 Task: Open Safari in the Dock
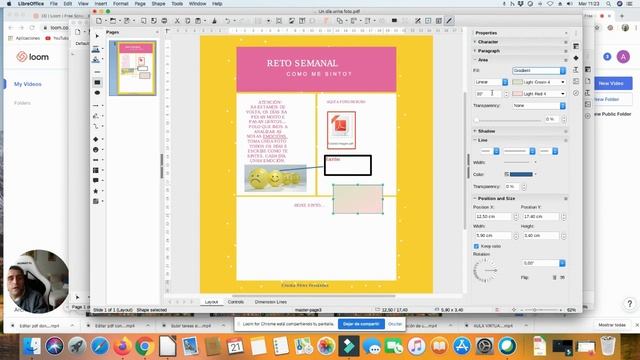click(100, 347)
